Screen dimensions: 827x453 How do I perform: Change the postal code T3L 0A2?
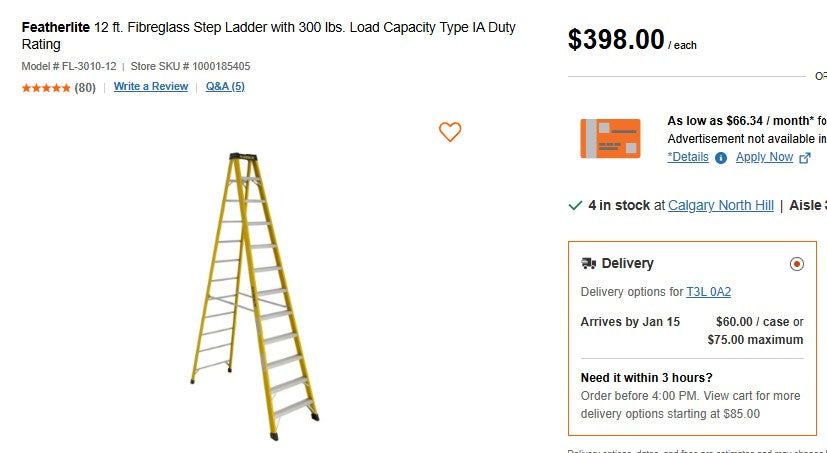708,292
